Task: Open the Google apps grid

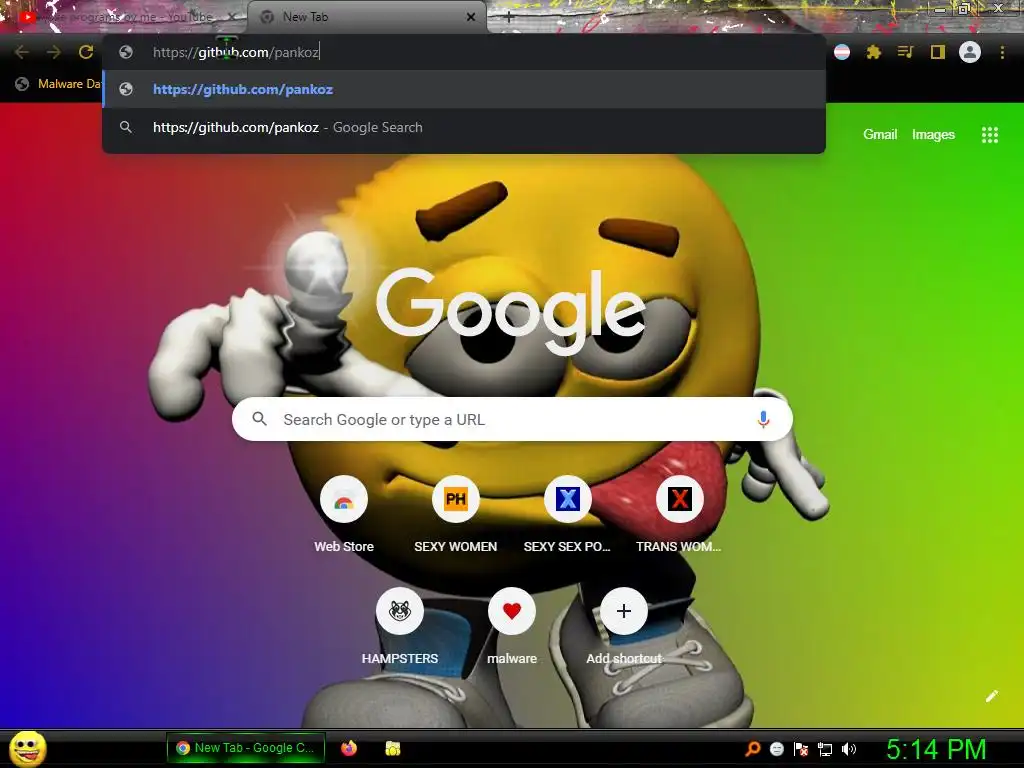Action: tap(990, 135)
